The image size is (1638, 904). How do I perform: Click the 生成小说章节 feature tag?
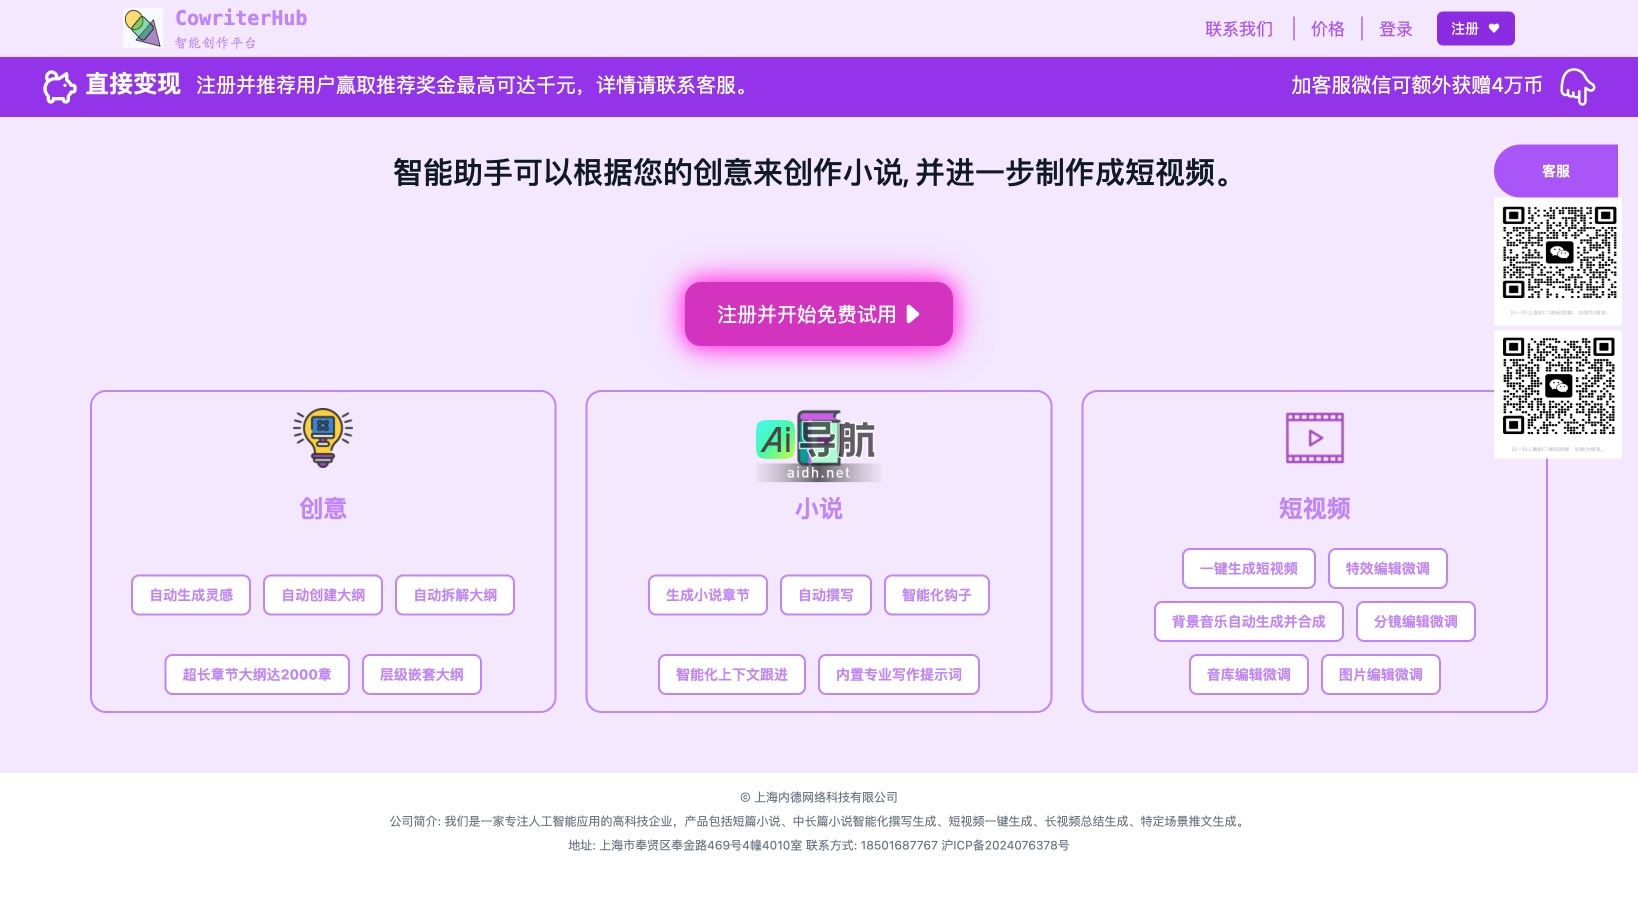[x=707, y=595]
